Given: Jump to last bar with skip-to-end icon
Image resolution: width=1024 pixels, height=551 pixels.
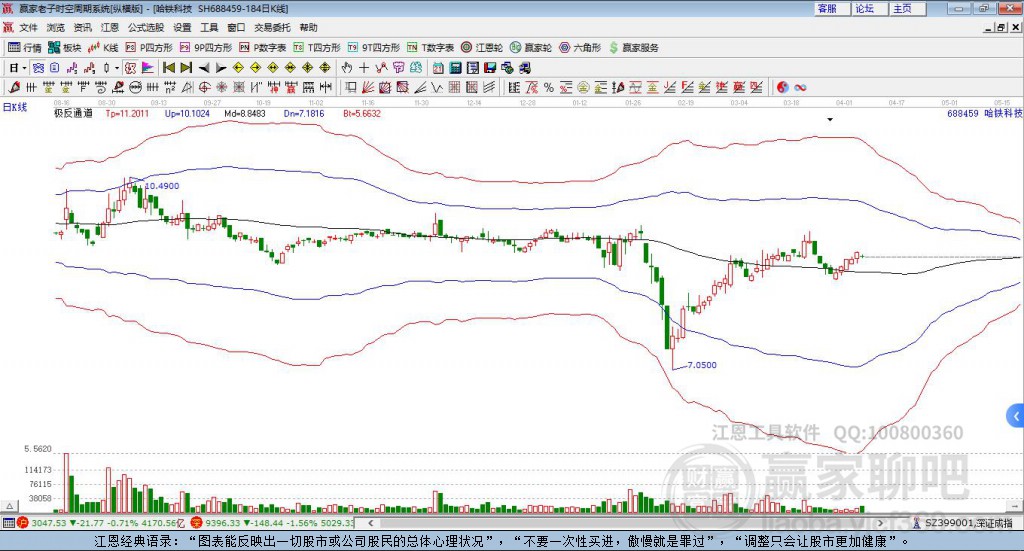Looking at the screenshot, I should (186, 68).
